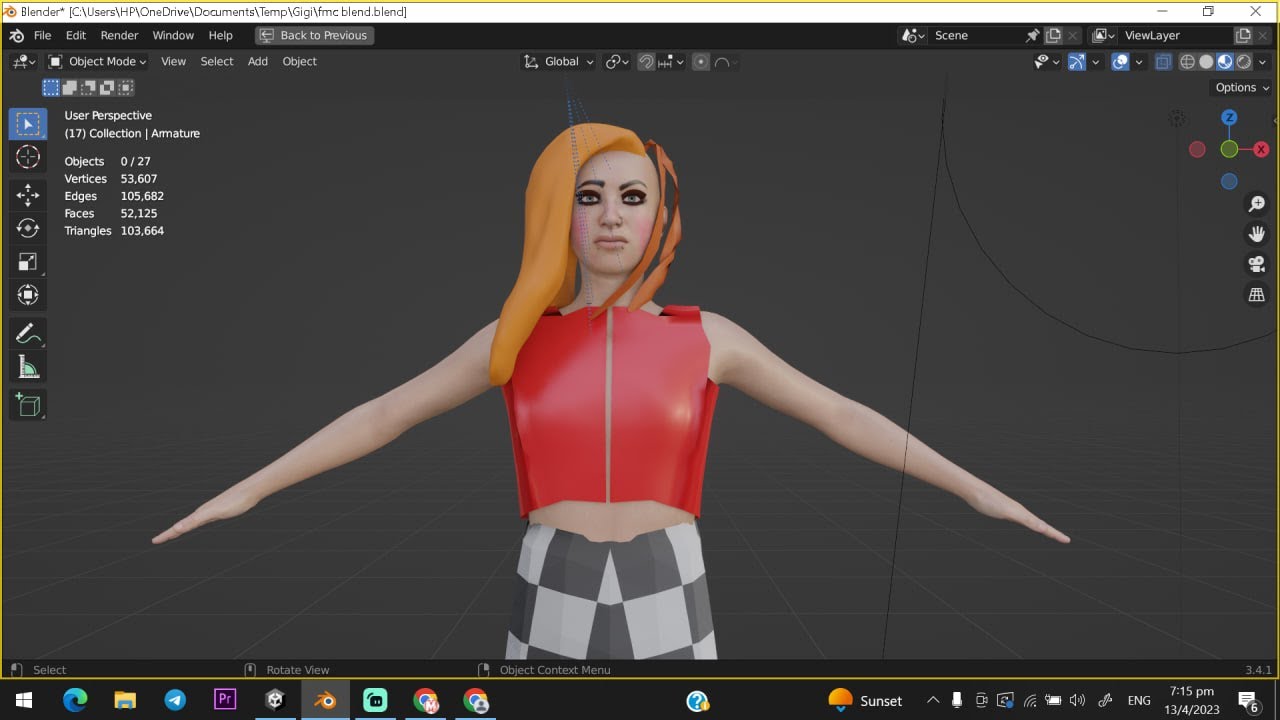
Task: Toggle camera view with camera icon
Action: coord(1257,264)
